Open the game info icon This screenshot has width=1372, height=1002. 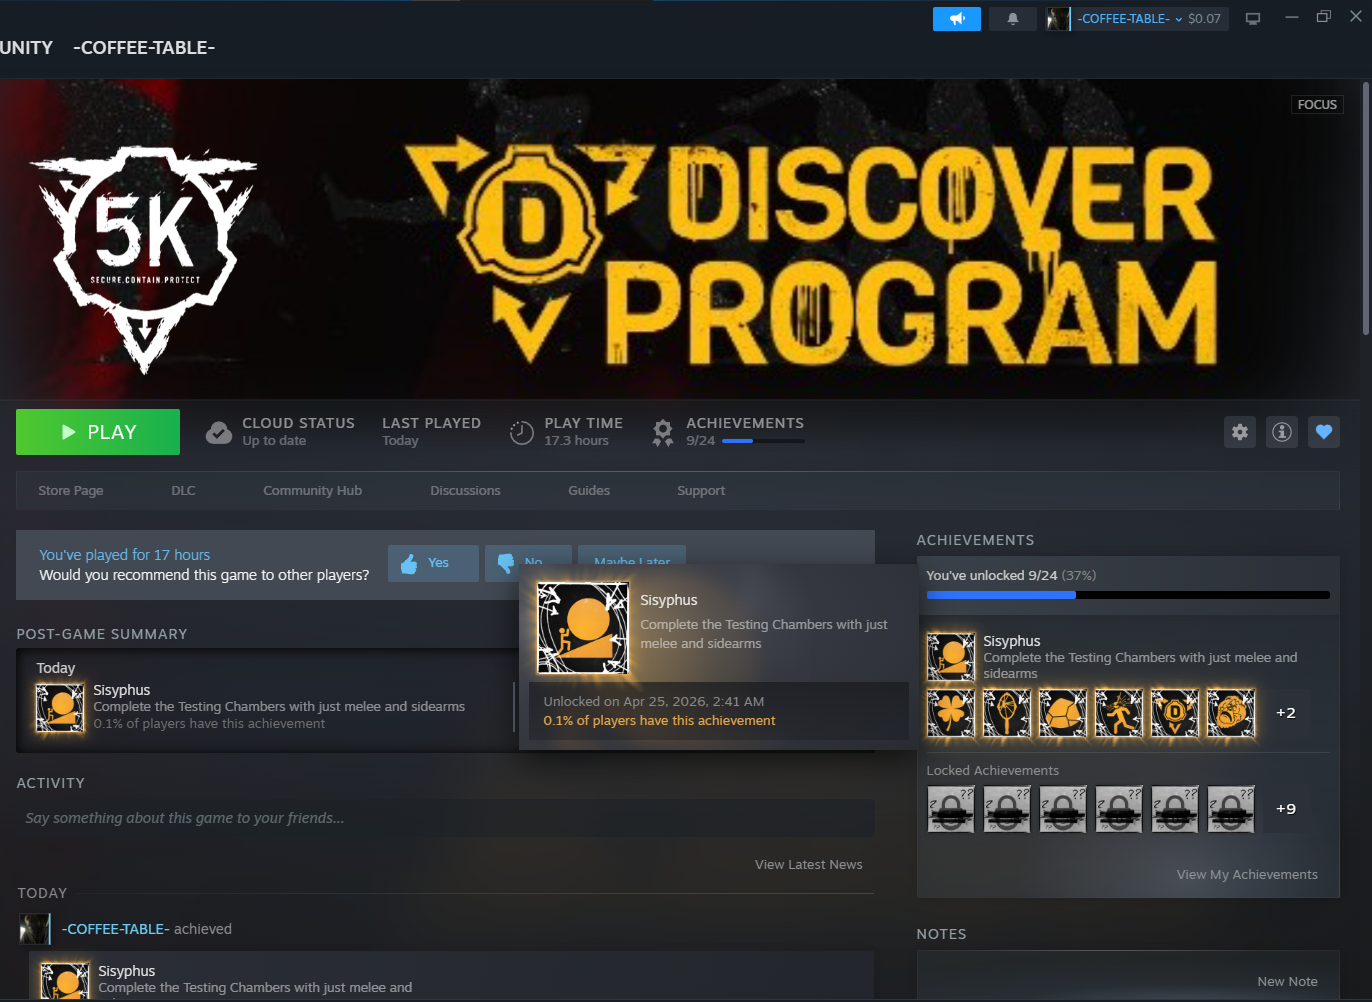coord(1282,432)
